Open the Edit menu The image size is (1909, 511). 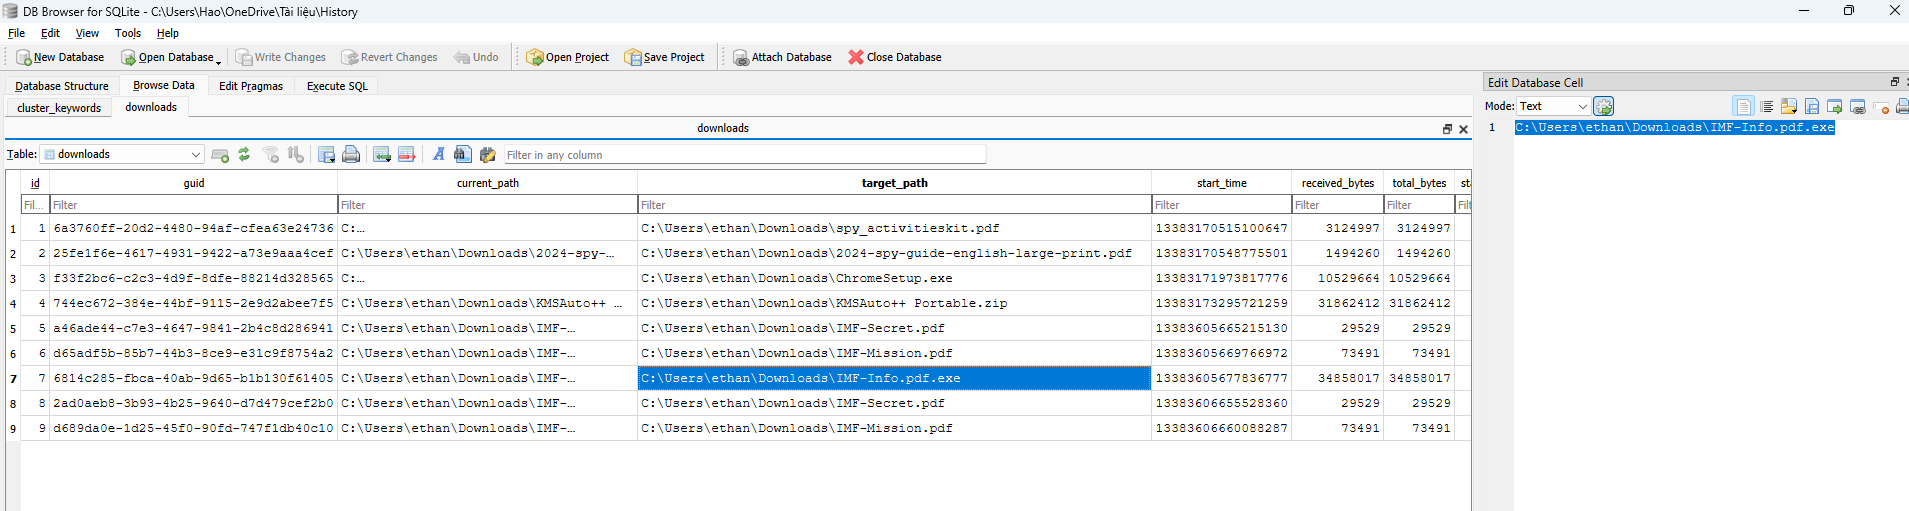point(50,33)
